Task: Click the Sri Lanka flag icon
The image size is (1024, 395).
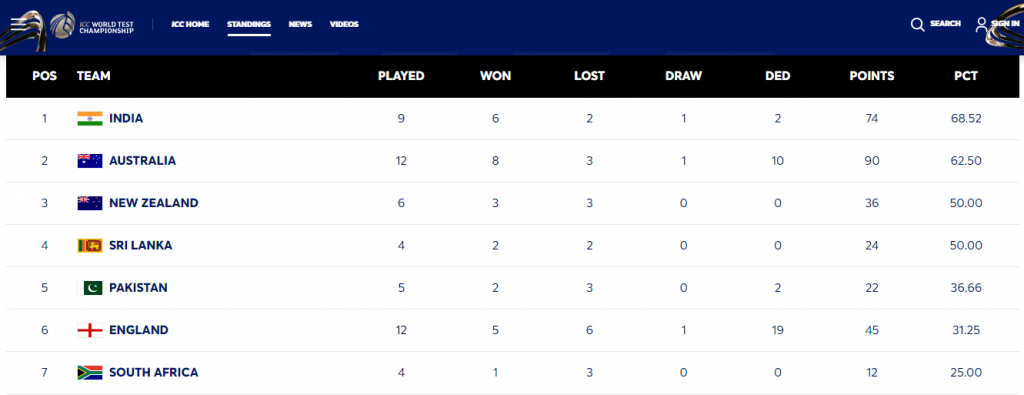Action: point(89,245)
